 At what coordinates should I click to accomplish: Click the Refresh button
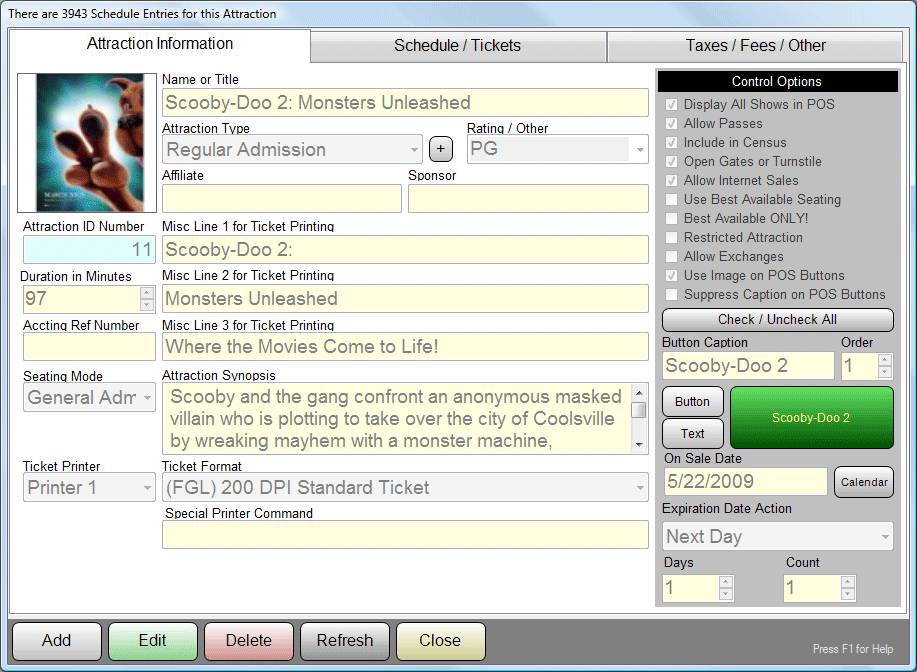coord(344,641)
